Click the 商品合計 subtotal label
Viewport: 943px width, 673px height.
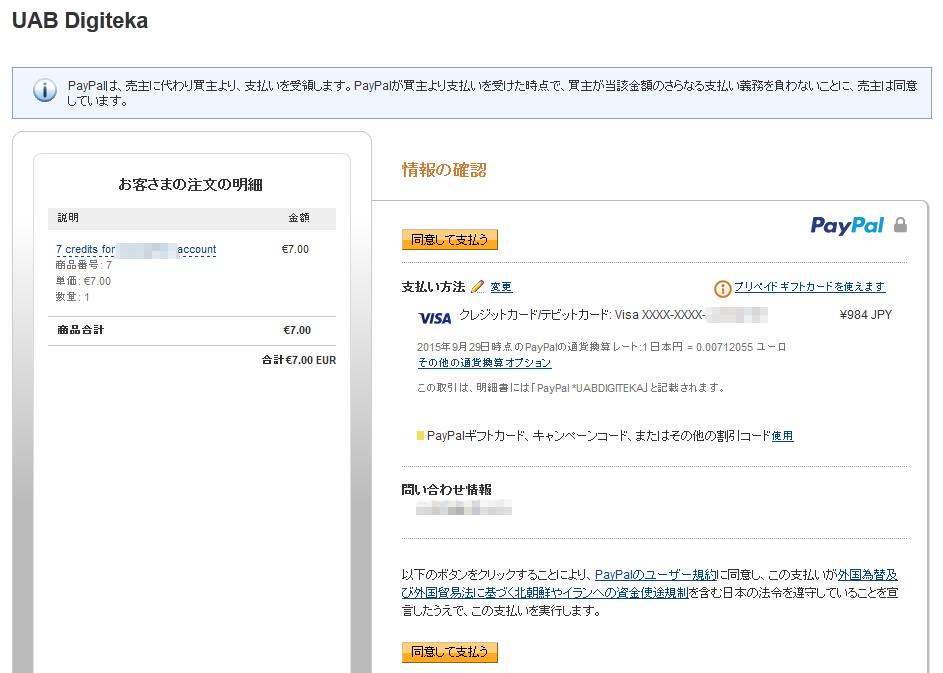point(81,330)
